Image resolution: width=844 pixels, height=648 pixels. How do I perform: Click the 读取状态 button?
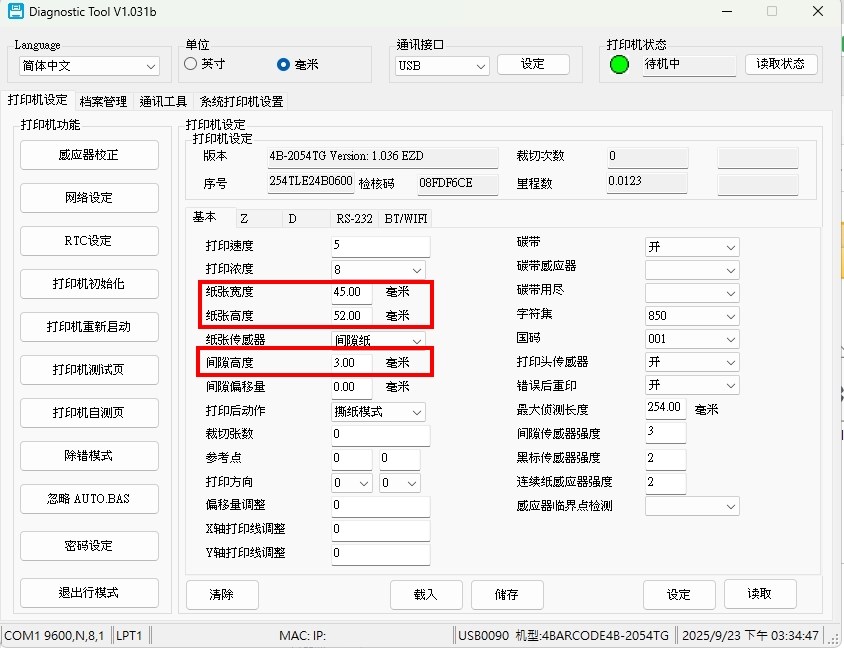pyautogui.click(x=781, y=64)
